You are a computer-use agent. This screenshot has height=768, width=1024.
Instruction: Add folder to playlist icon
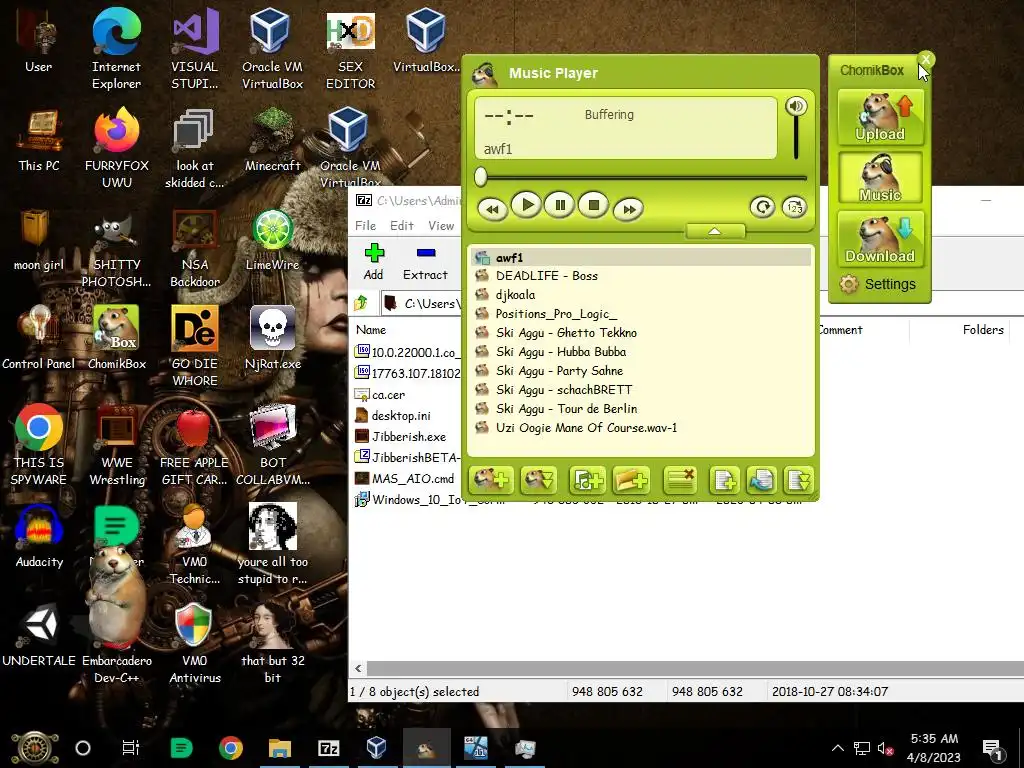pyautogui.click(x=632, y=481)
